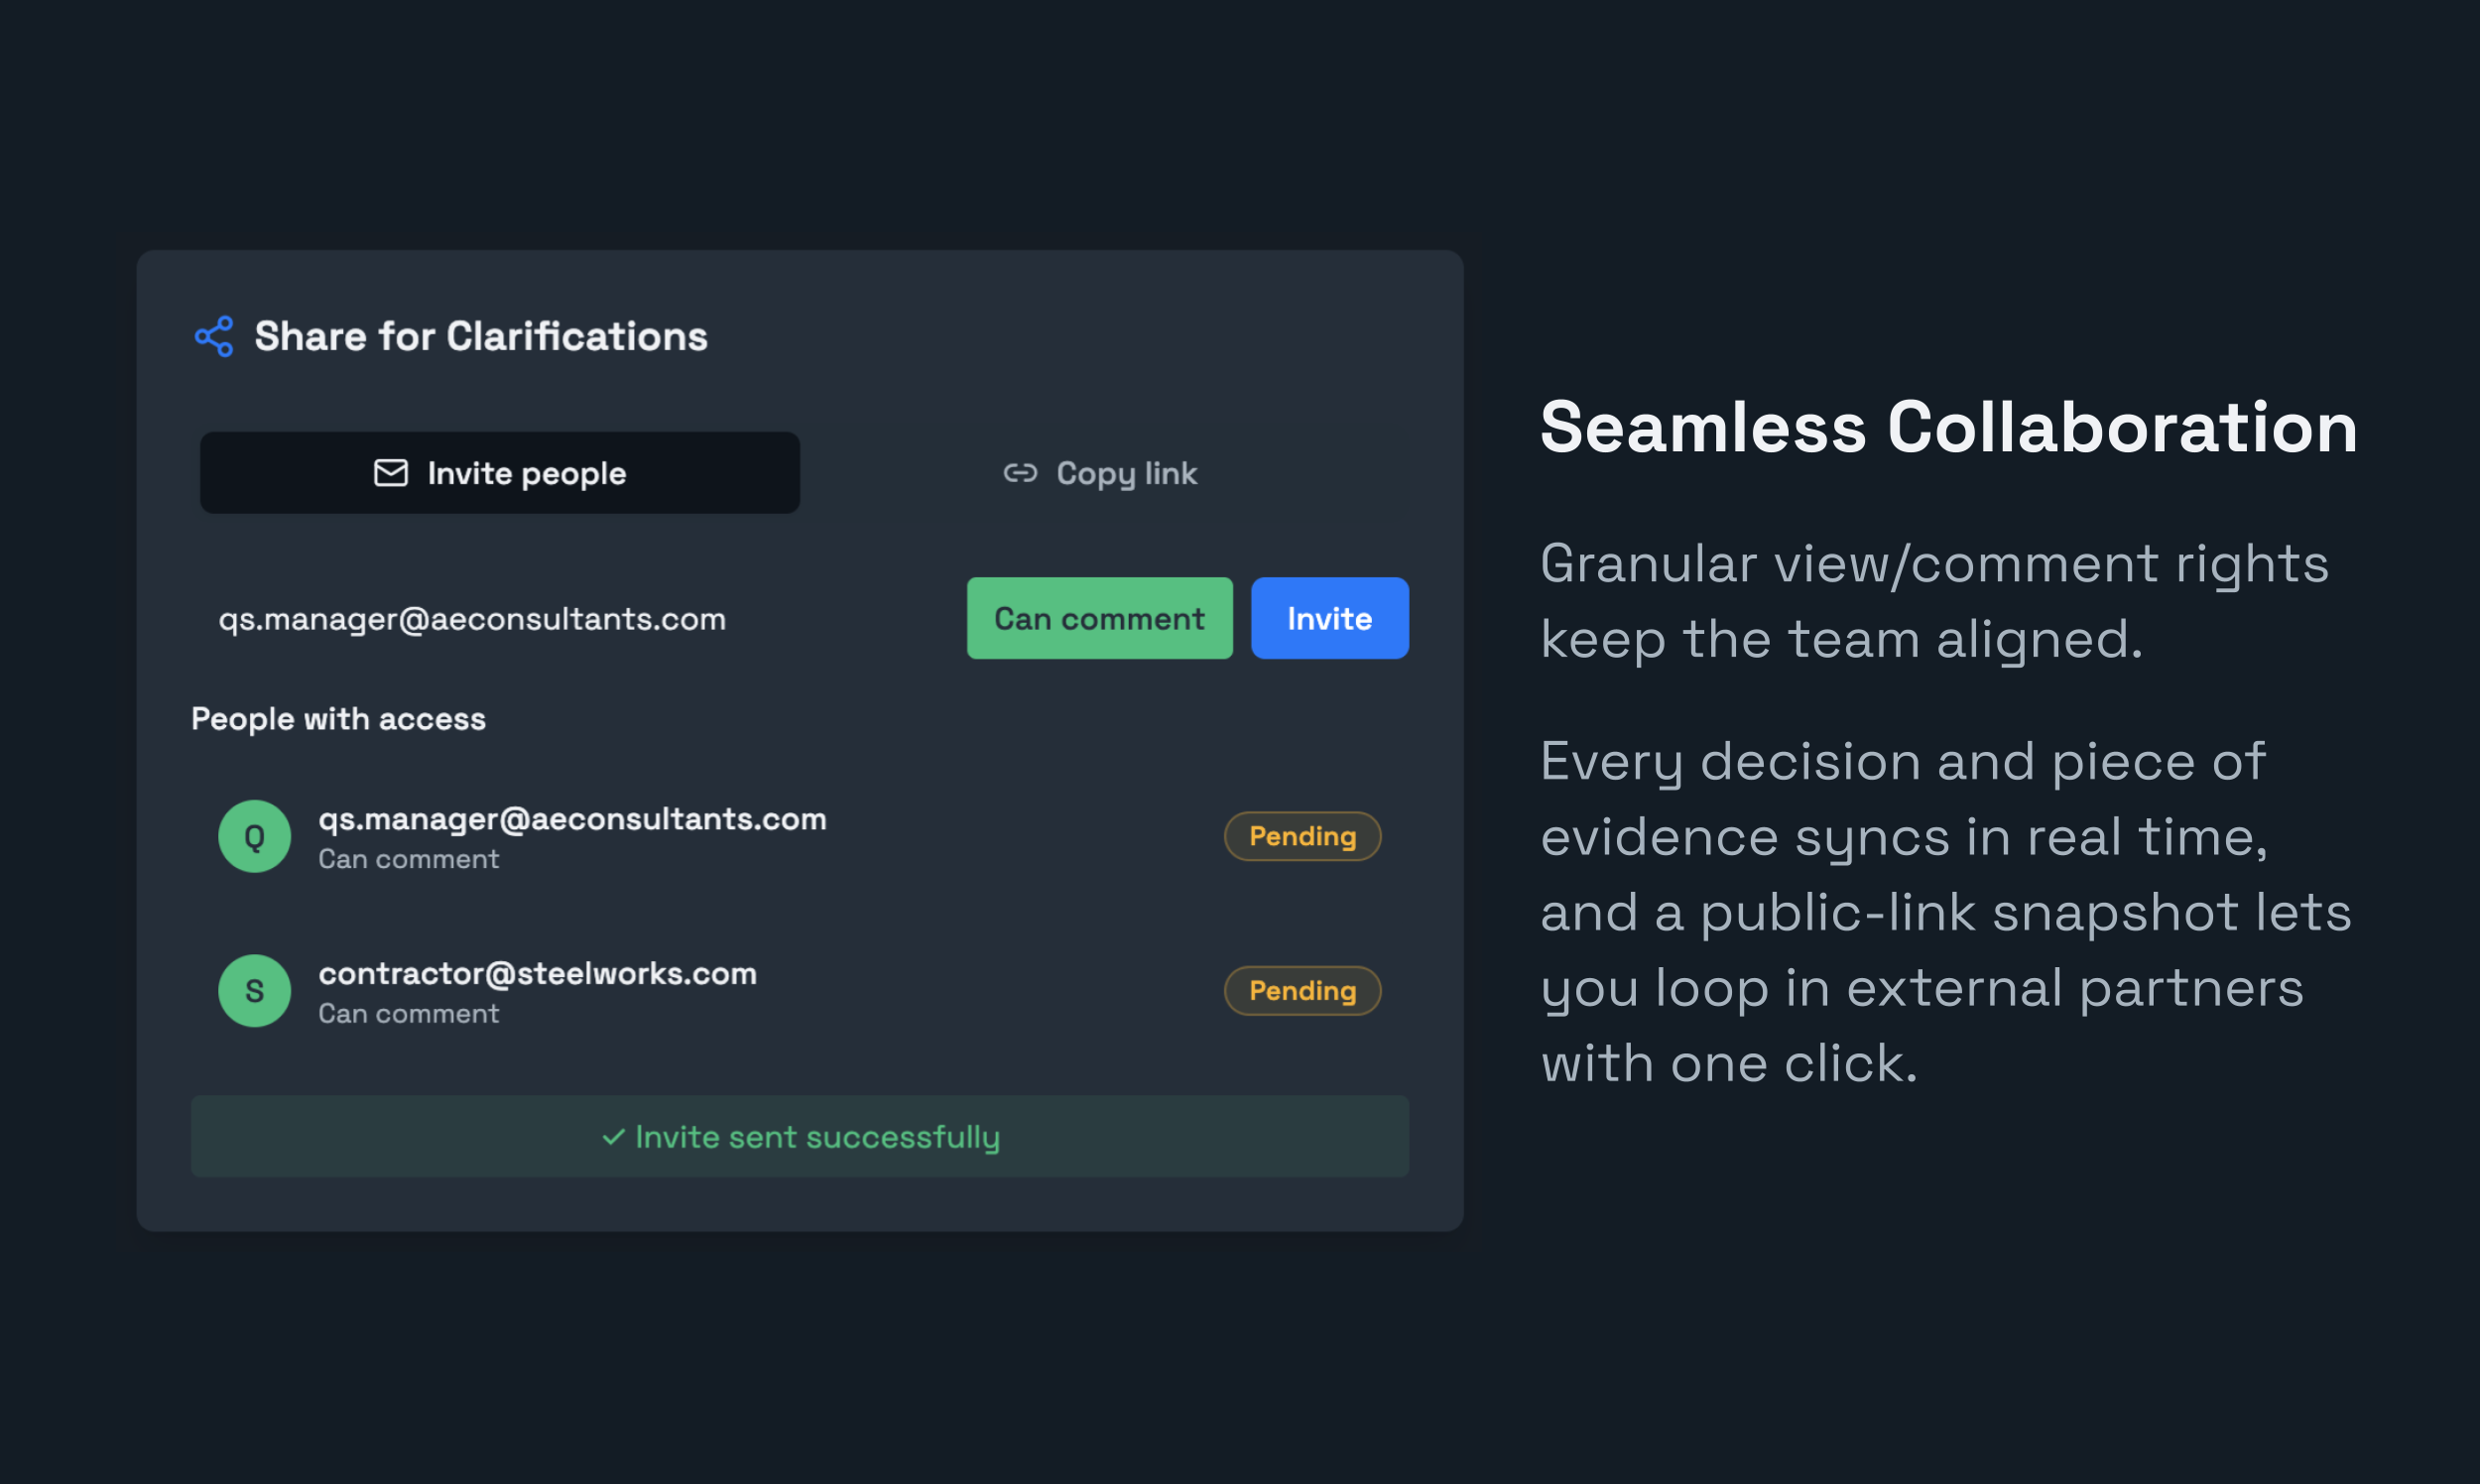Click the Share for Clarifications title
Viewport: 2480px width, 1484px height.
(481, 336)
